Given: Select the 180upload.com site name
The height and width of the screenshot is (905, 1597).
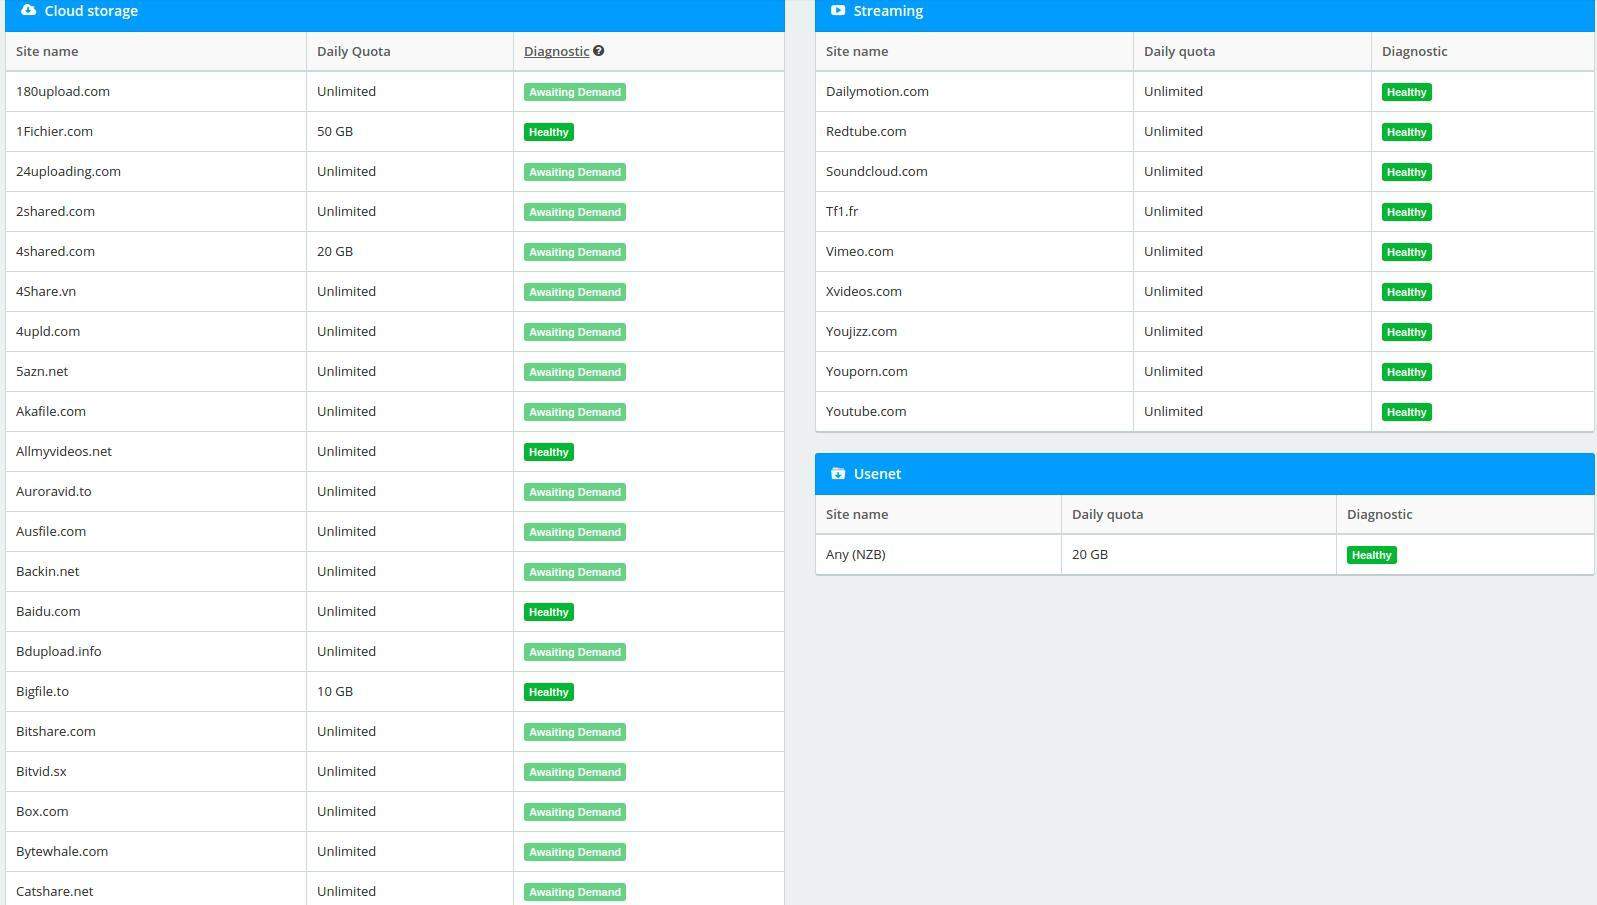Looking at the screenshot, I should click(x=63, y=91).
